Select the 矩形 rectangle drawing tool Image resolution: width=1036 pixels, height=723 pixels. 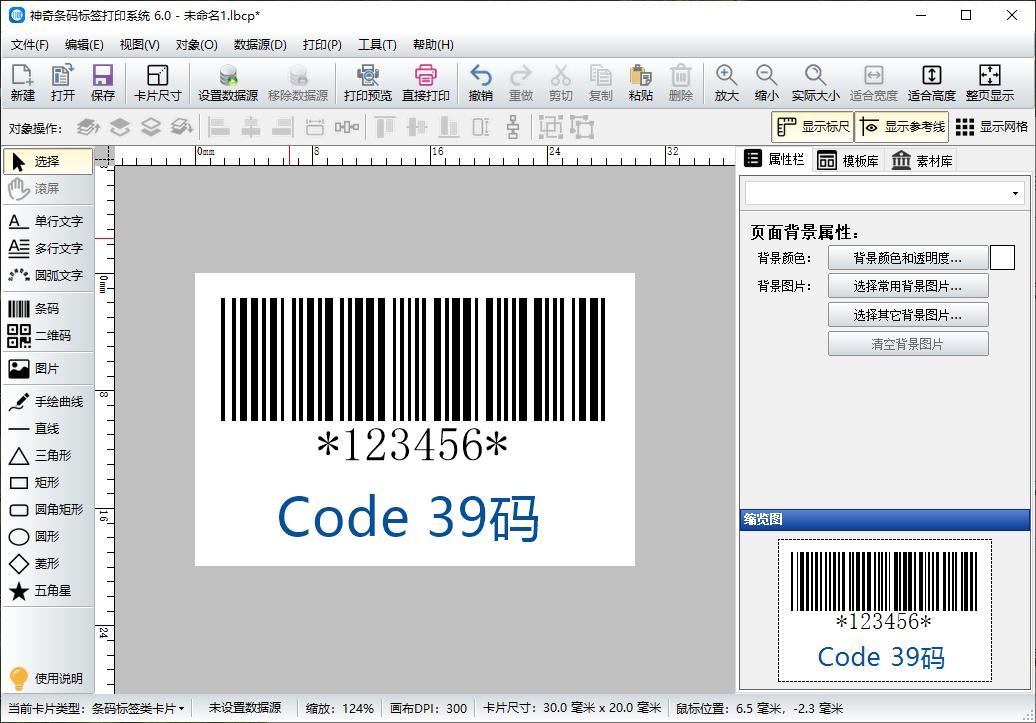click(47, 482)
